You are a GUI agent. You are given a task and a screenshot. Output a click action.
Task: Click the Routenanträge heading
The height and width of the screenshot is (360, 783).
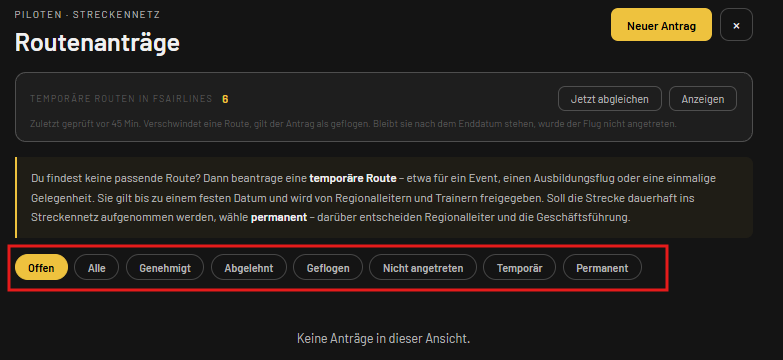97,42
